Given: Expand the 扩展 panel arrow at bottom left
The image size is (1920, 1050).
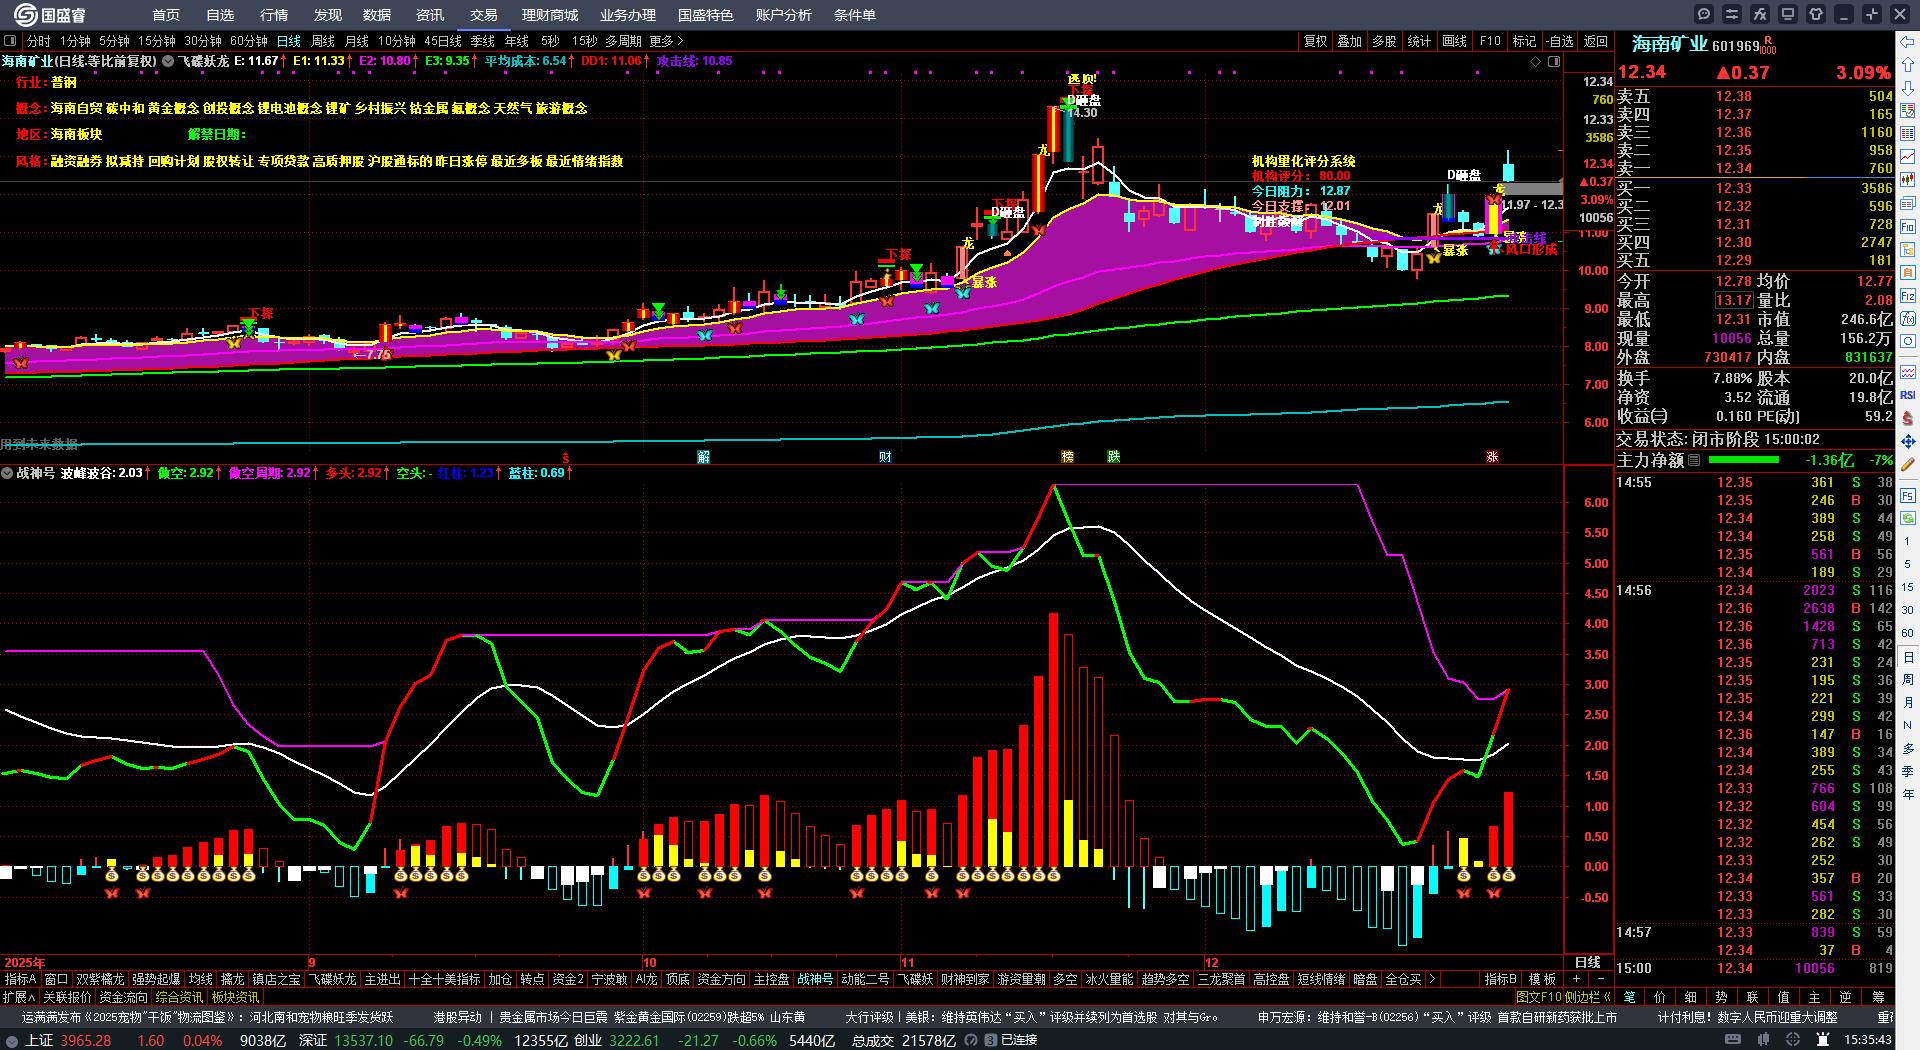Looking at the screenshot, I should [x=19, y=997].
